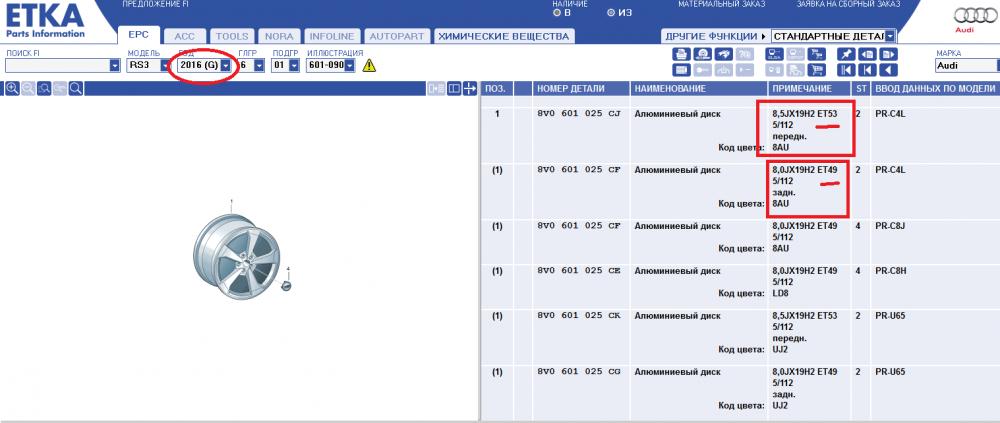Click the yellow warning triangle icon
The image size is (1000, 423).
369,65
